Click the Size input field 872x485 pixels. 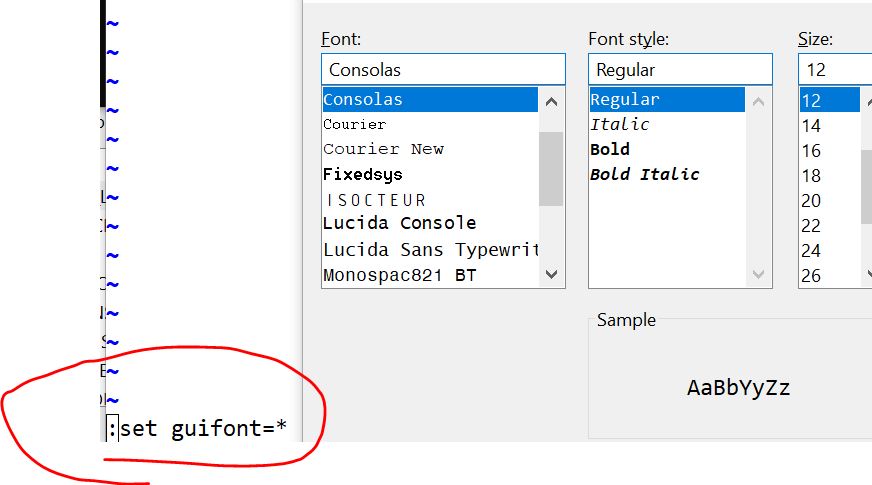(835, 70)
